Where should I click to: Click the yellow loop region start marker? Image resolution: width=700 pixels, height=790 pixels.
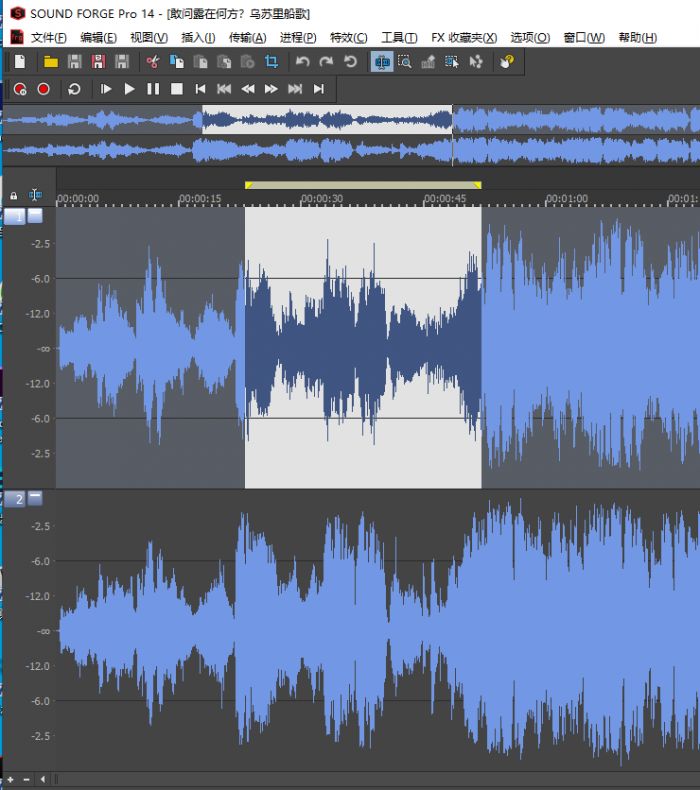[248, 185]
